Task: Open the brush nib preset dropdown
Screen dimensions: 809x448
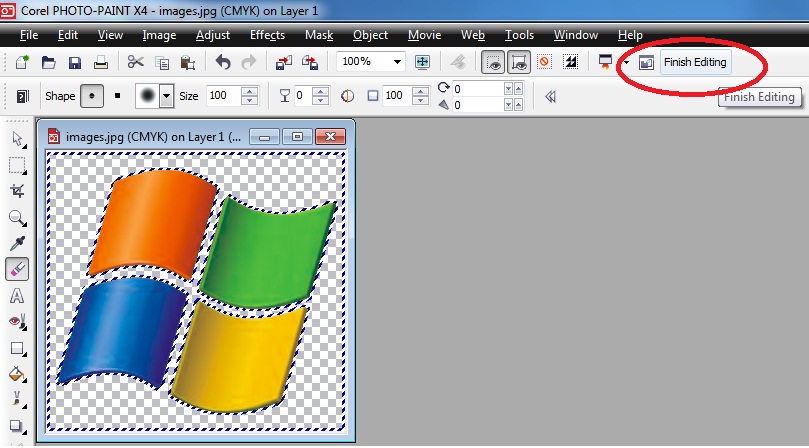Action: [166, 96]
